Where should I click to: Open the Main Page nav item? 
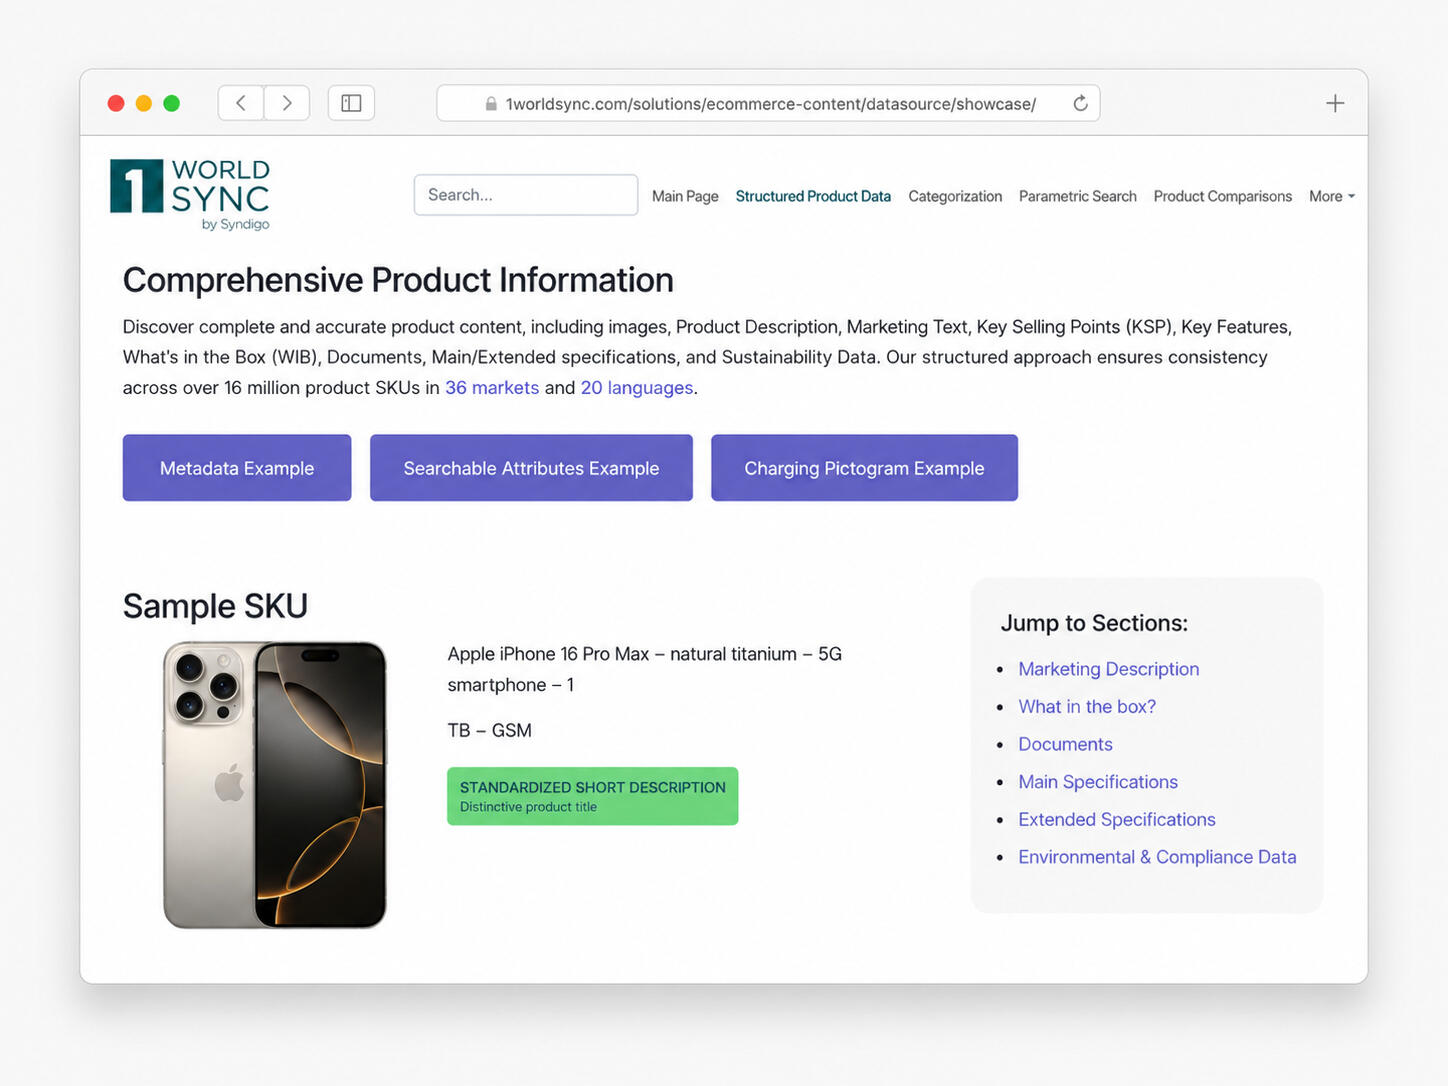[685, 196]
